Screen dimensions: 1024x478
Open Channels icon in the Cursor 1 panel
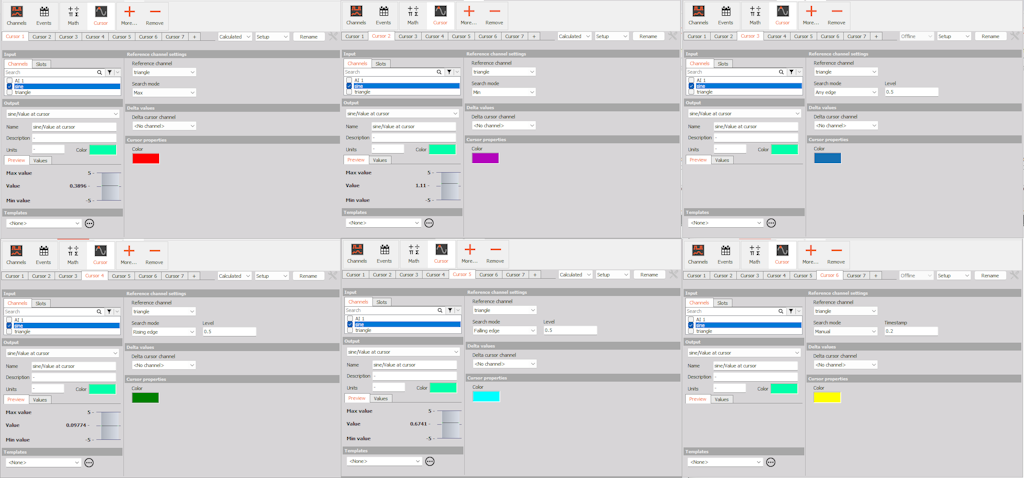pos(16,14)
